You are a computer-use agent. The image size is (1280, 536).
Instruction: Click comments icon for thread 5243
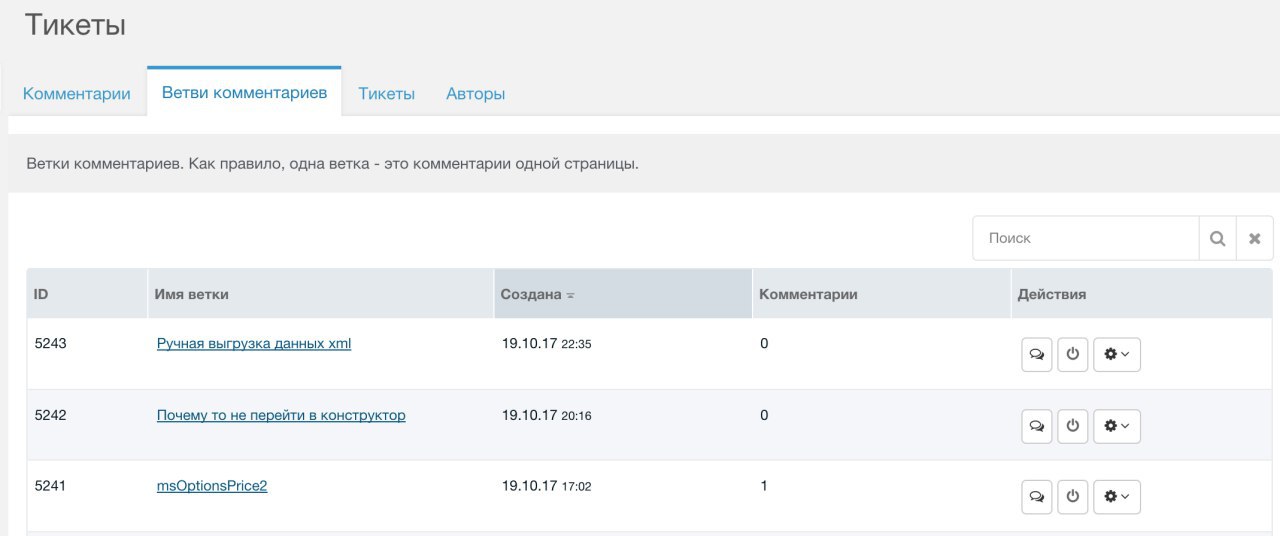tap(1036, 355)
